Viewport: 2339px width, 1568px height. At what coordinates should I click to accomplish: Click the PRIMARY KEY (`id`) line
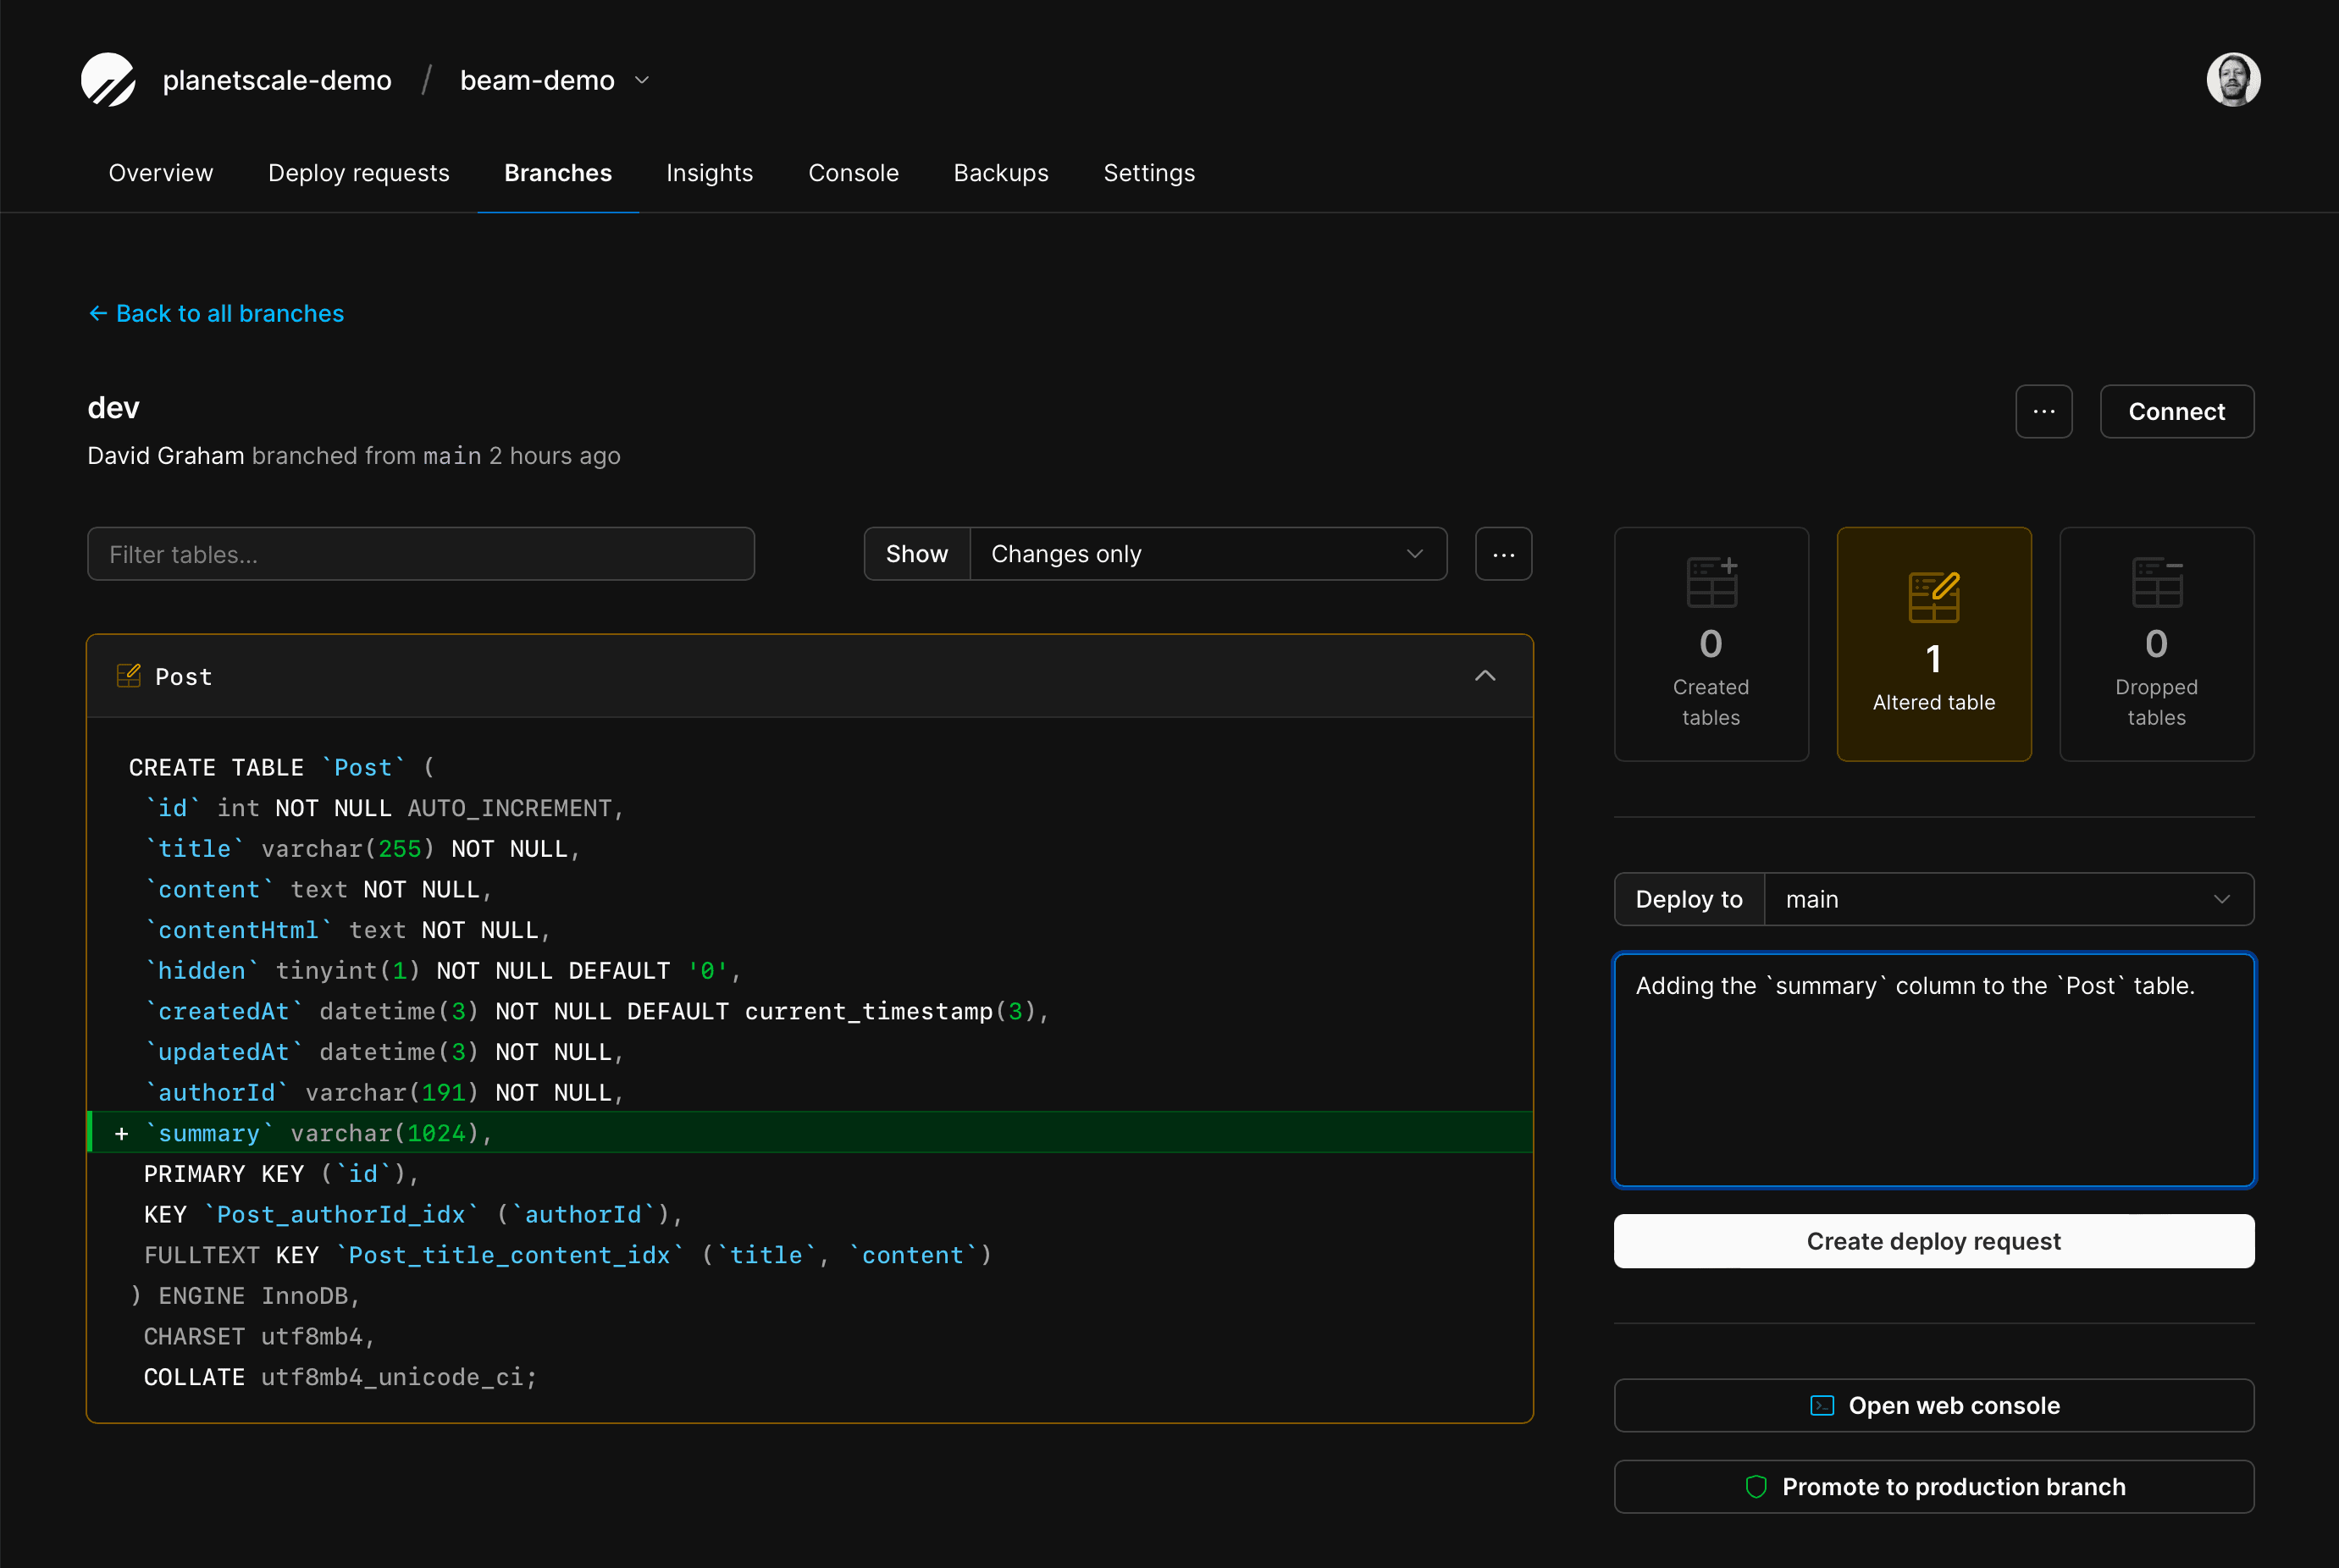click(281, 1174)
